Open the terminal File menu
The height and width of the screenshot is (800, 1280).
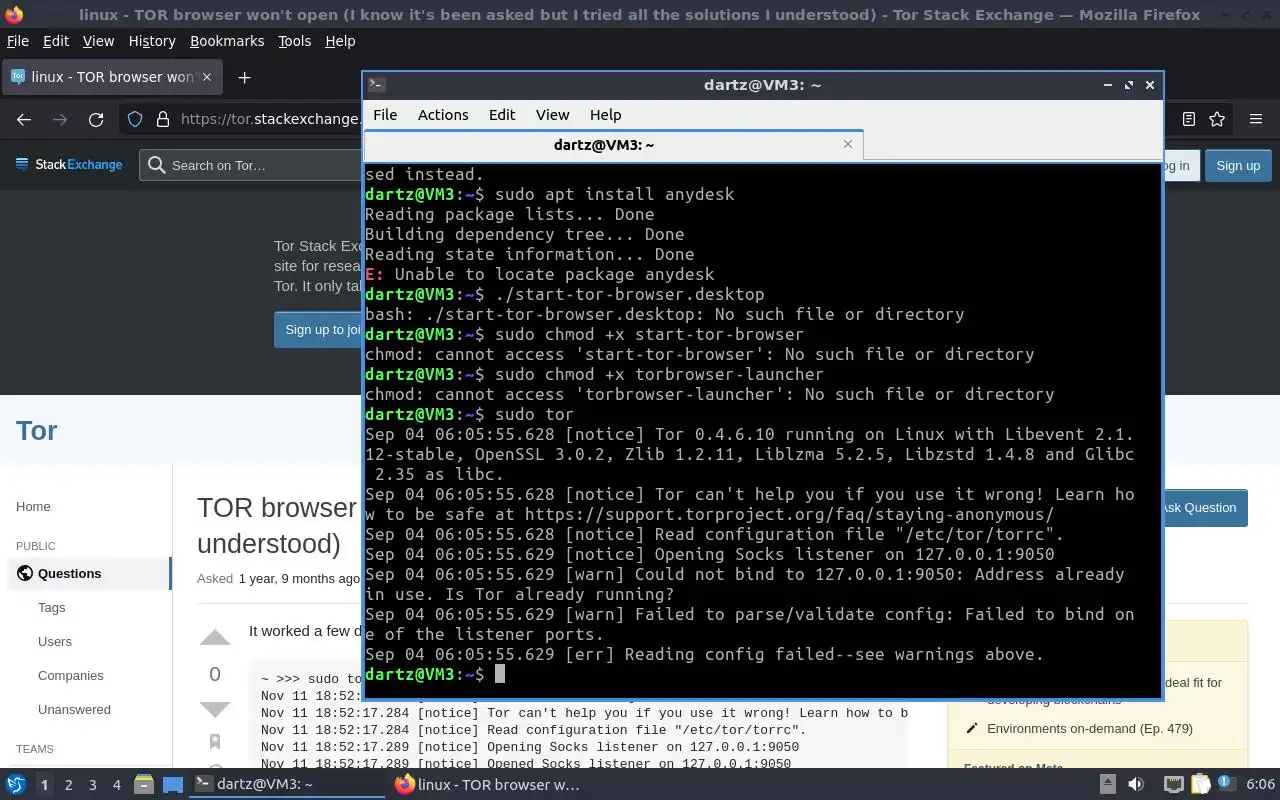click(x=385, y=115)
